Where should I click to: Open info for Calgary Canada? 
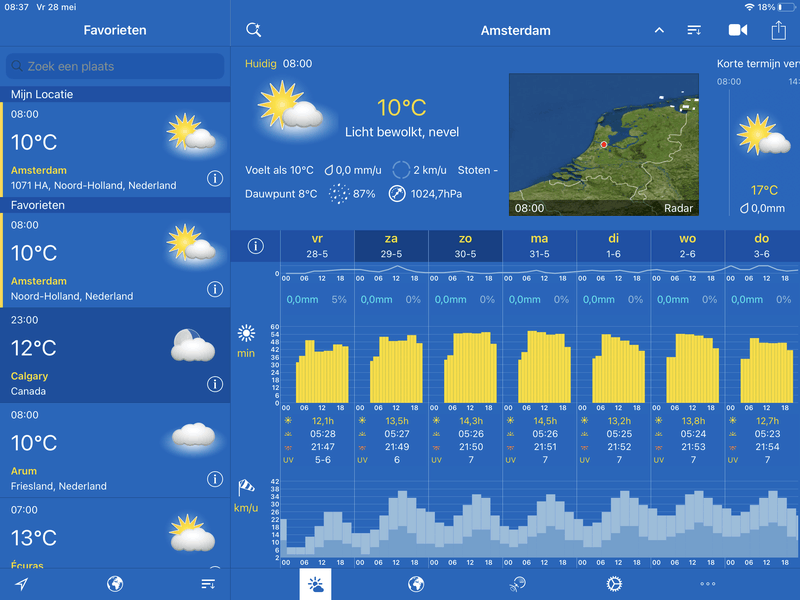215,384
